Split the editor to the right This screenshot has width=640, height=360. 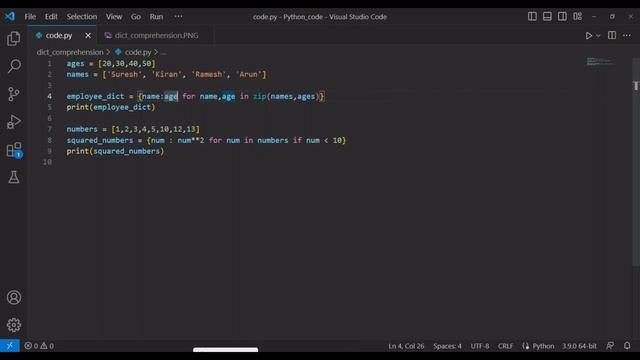(612, 36)
